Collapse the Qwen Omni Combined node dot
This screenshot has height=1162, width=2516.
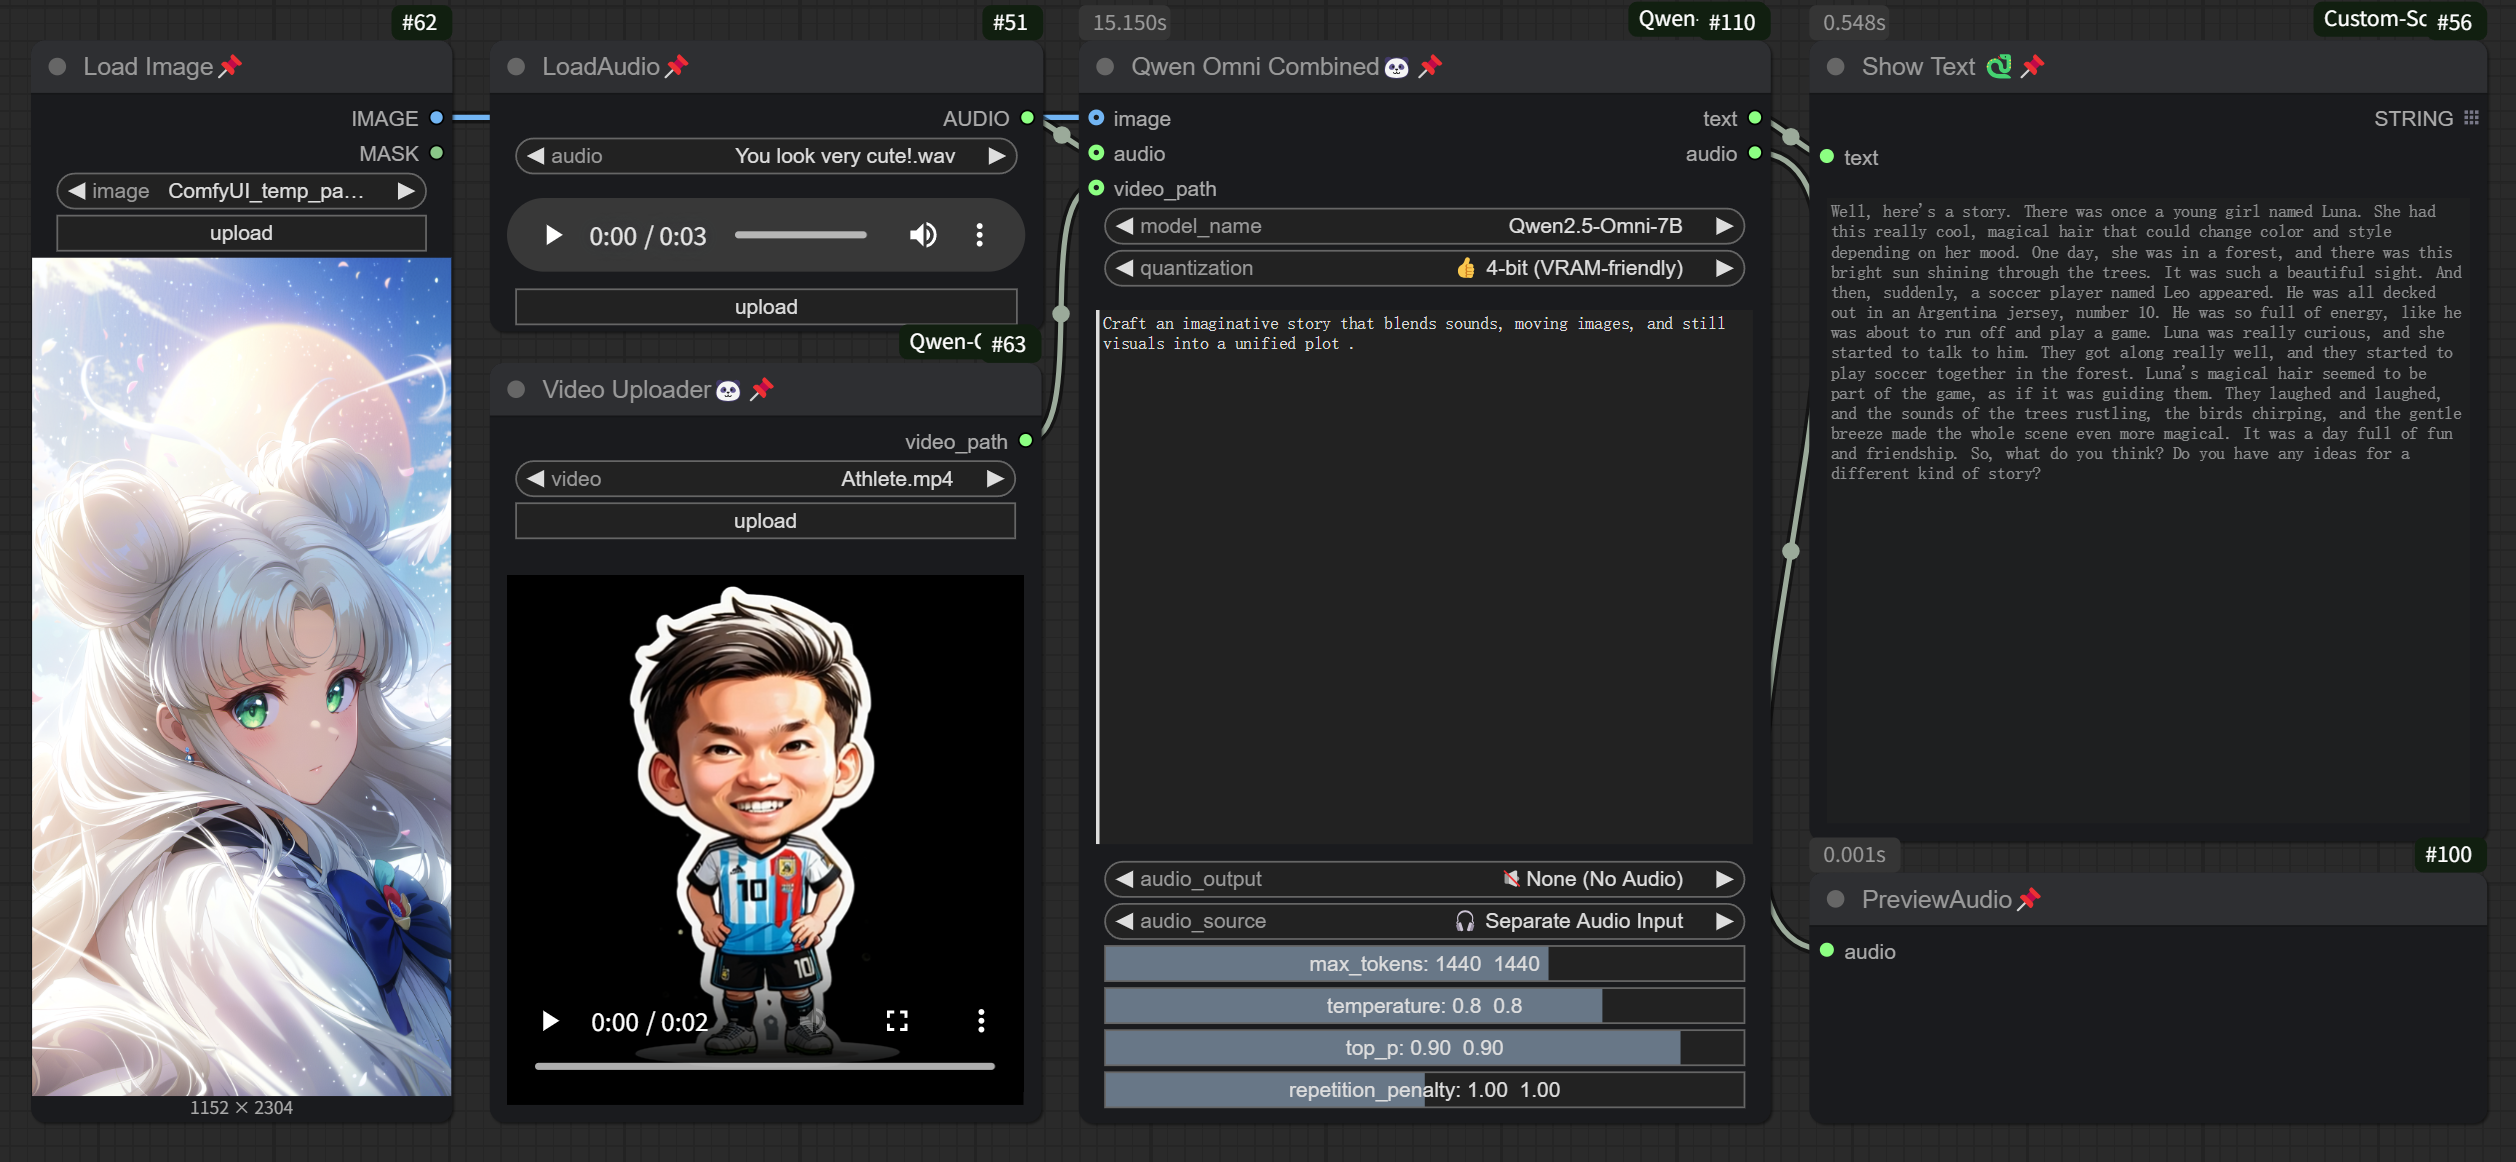(x=1105, y=66)
